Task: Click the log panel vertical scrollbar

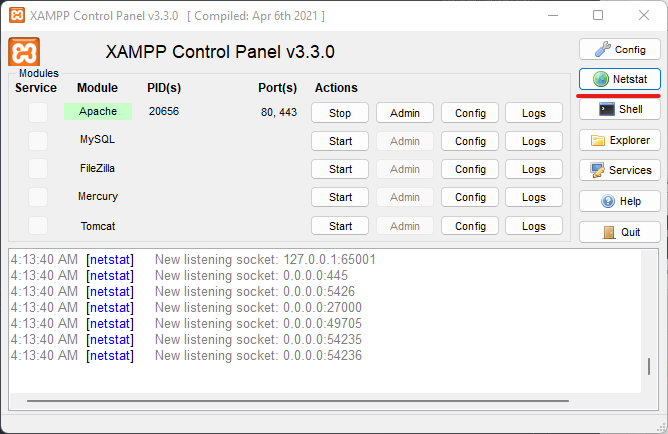Action: (650, 365)
